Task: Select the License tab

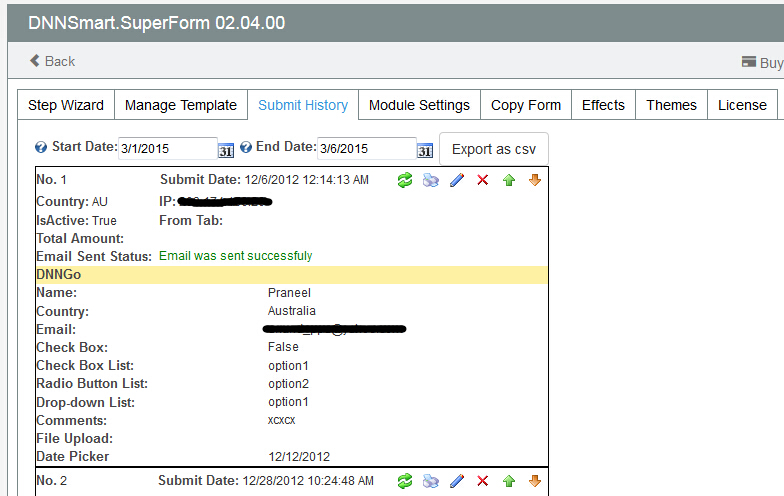Action: pos(742,105)
